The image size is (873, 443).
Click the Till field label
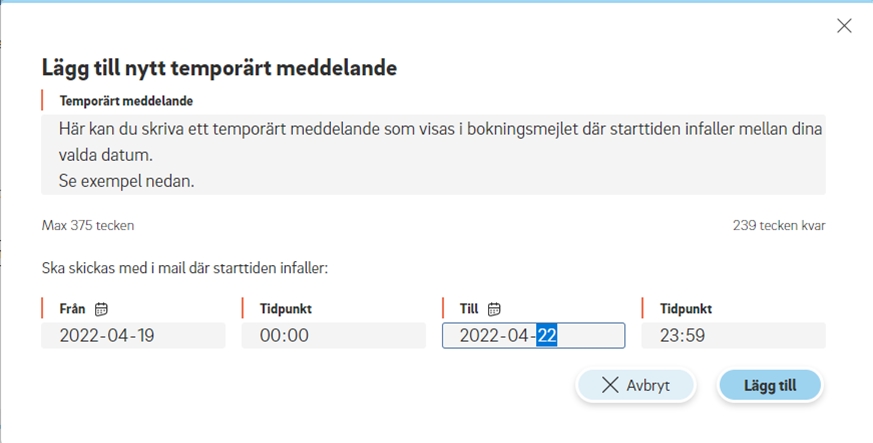[471, 309]
